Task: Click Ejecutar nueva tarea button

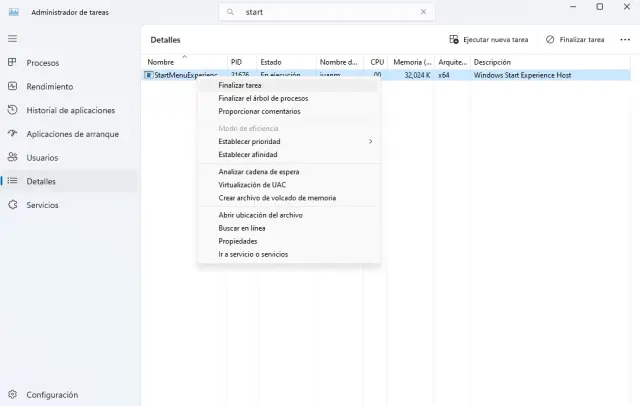Action: click(489, 40)
